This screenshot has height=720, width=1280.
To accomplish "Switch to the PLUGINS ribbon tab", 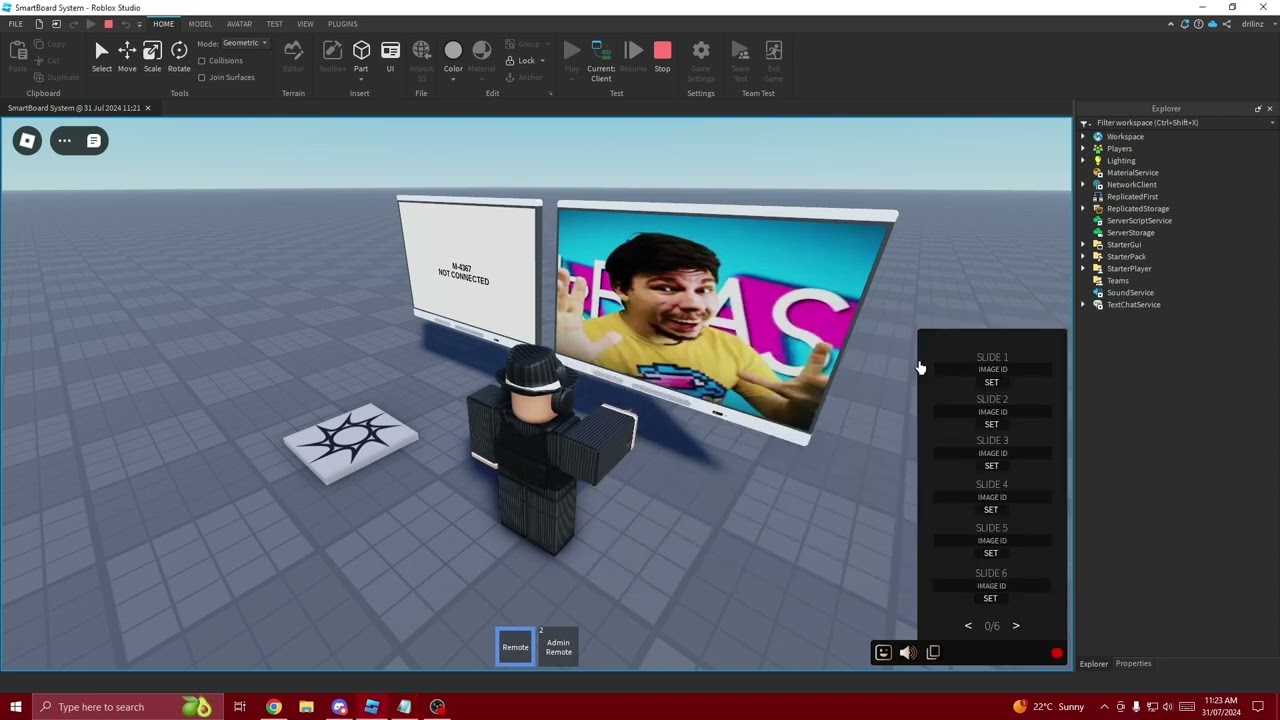I will coord(342,24).
